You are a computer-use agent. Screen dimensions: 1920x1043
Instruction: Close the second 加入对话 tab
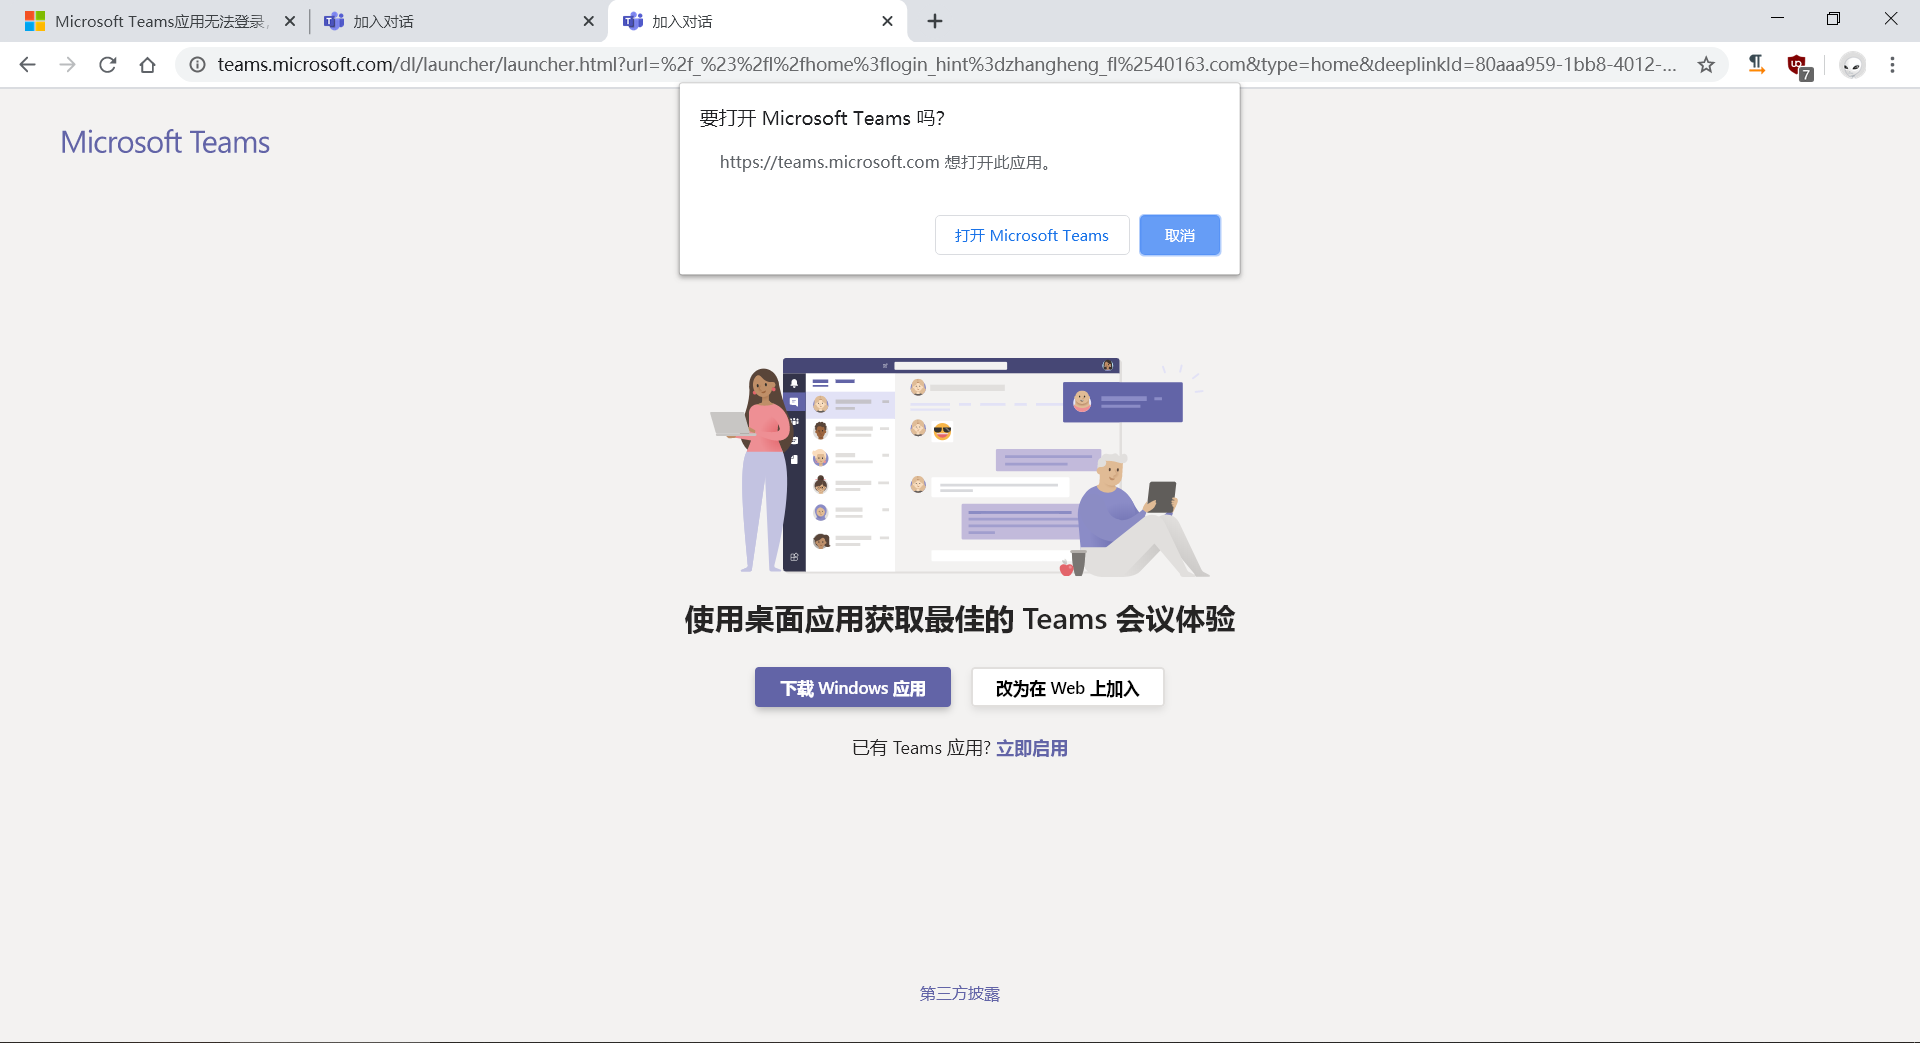click(588, 21)
